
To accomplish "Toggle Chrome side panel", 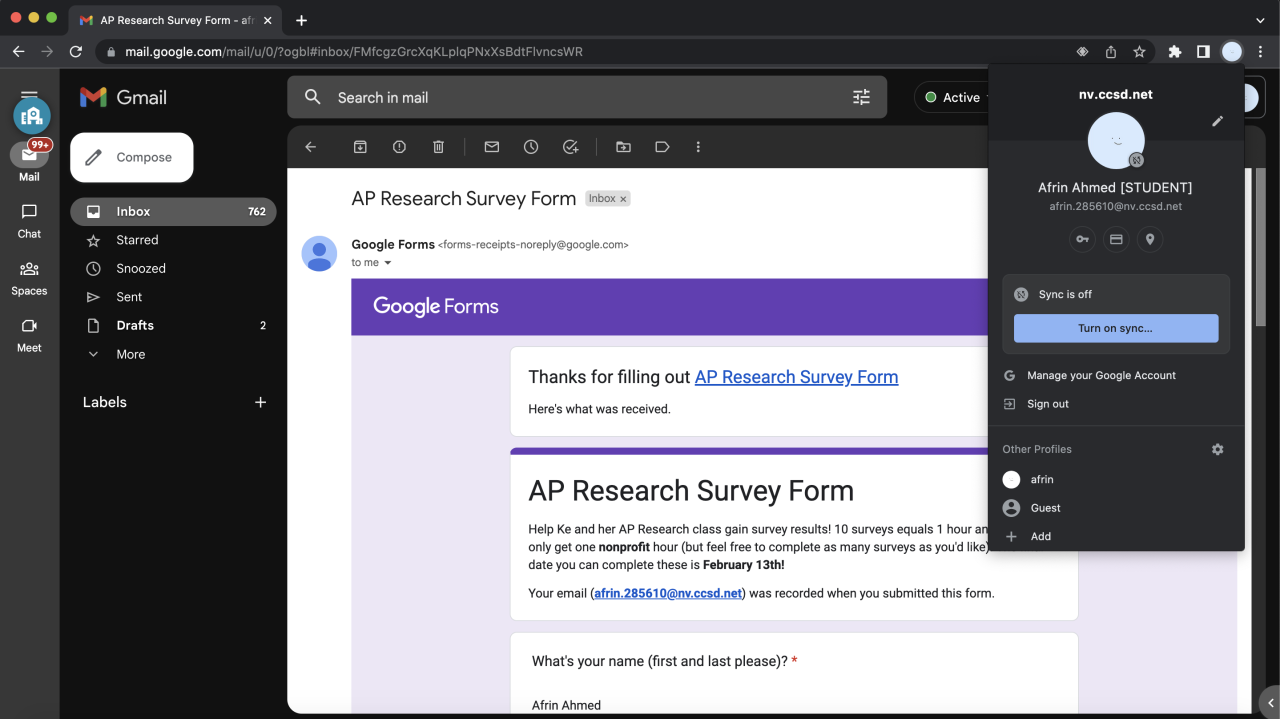I will click(x=1203, y=51).
